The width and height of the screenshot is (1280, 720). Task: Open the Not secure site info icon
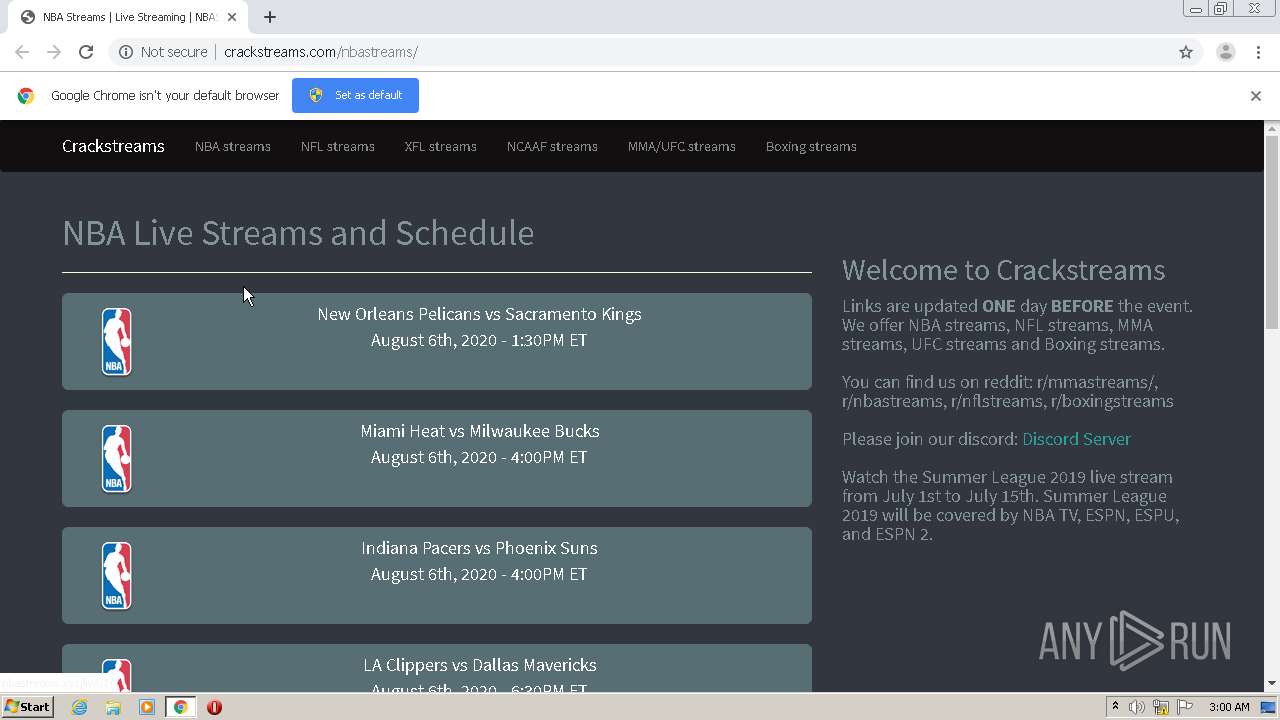(126, 52)
